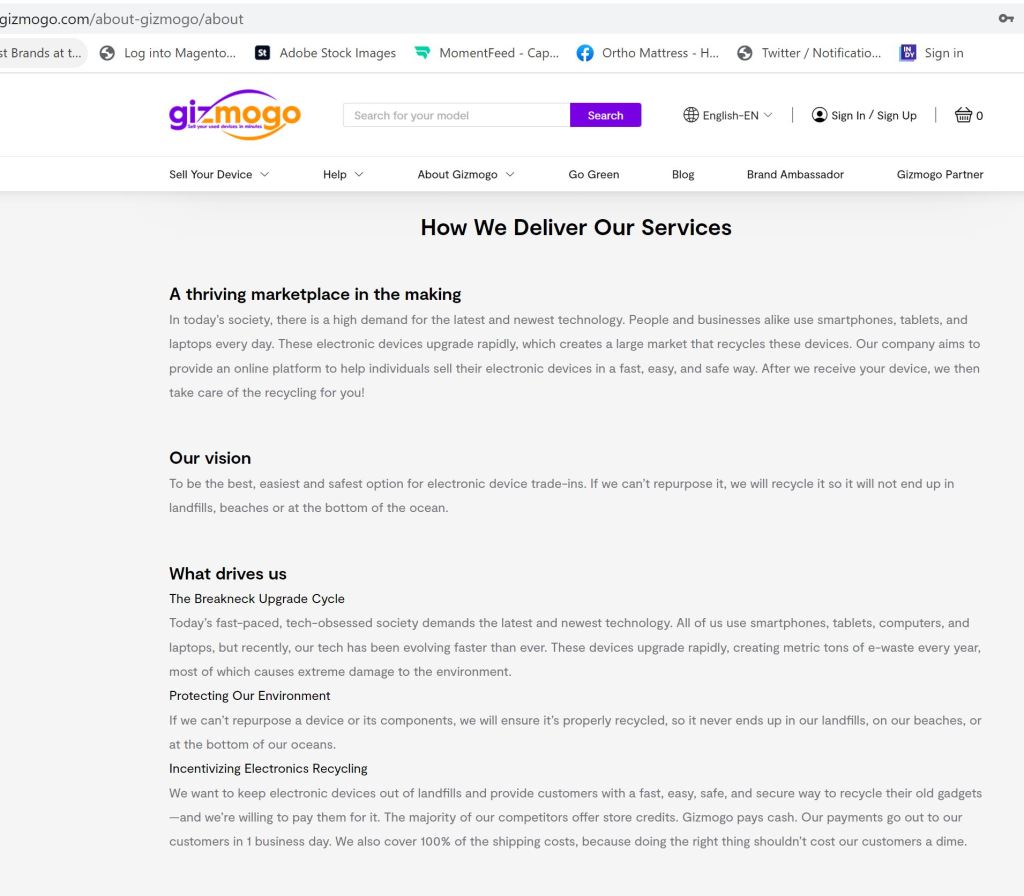Click the Gizmogo logo
Image resolution: width=1024 pixels, height=896 pixels.
tap(235, 115)
